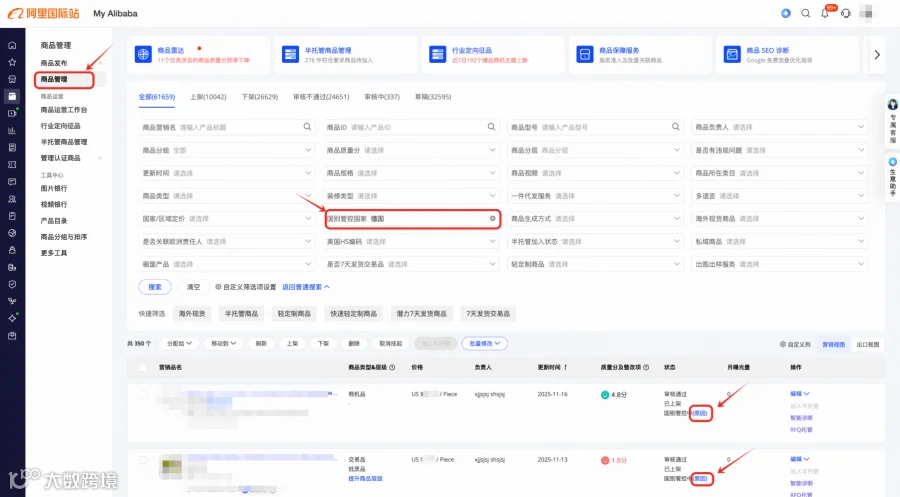The image size is (900, 497).
Task: Clear the 国别管控国家 filter value
Action: point(492,219)
